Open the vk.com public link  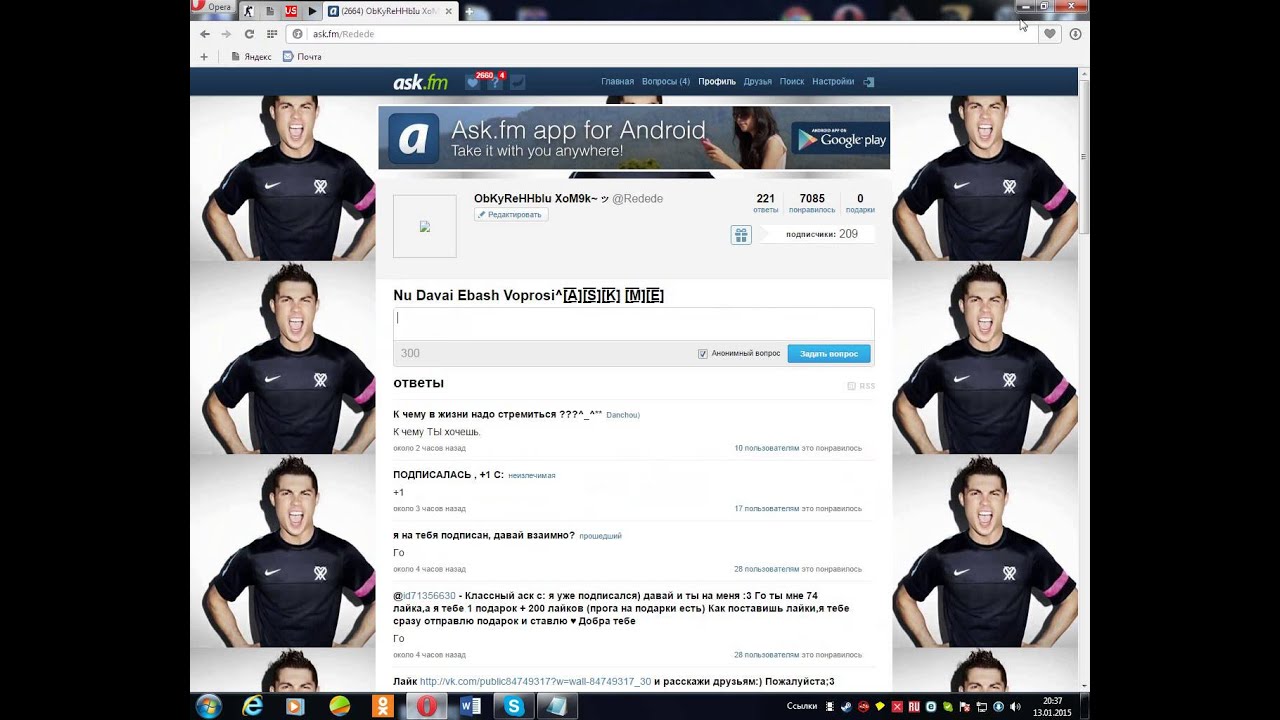[535, 682]
